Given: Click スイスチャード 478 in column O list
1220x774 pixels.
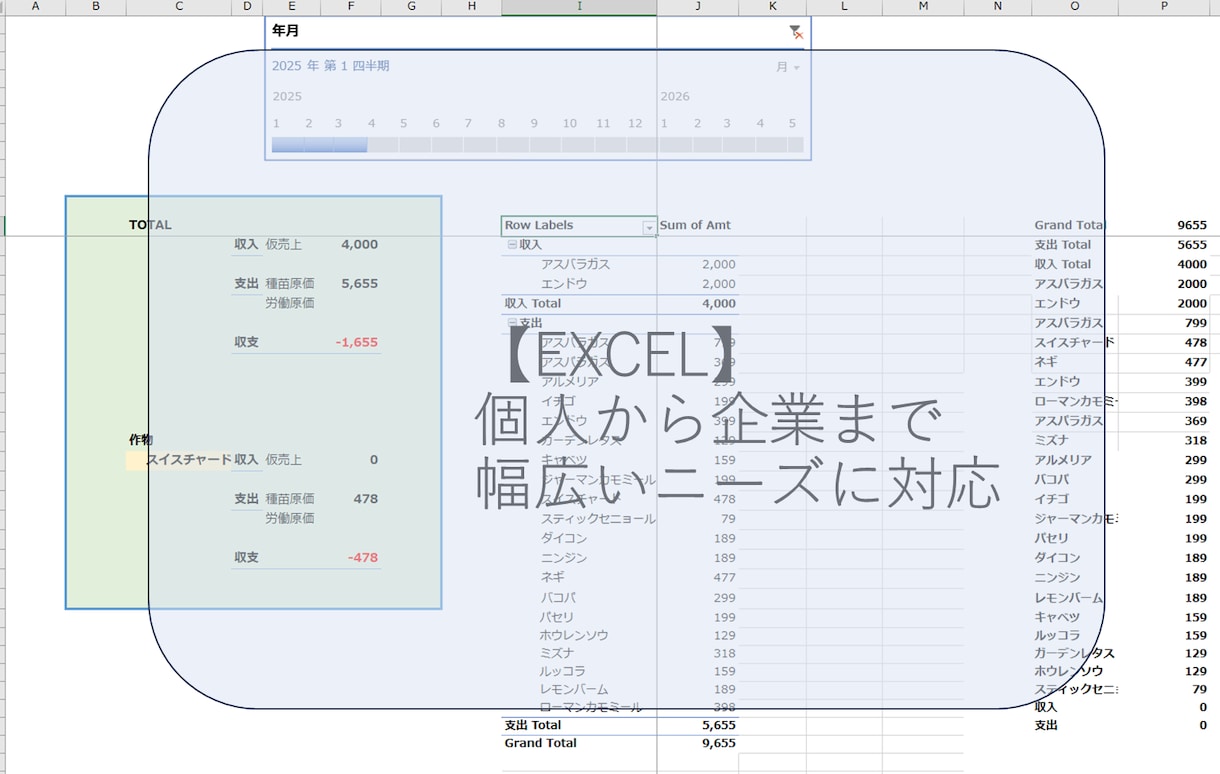Looking at the screenshot, I should (1121, 342).
